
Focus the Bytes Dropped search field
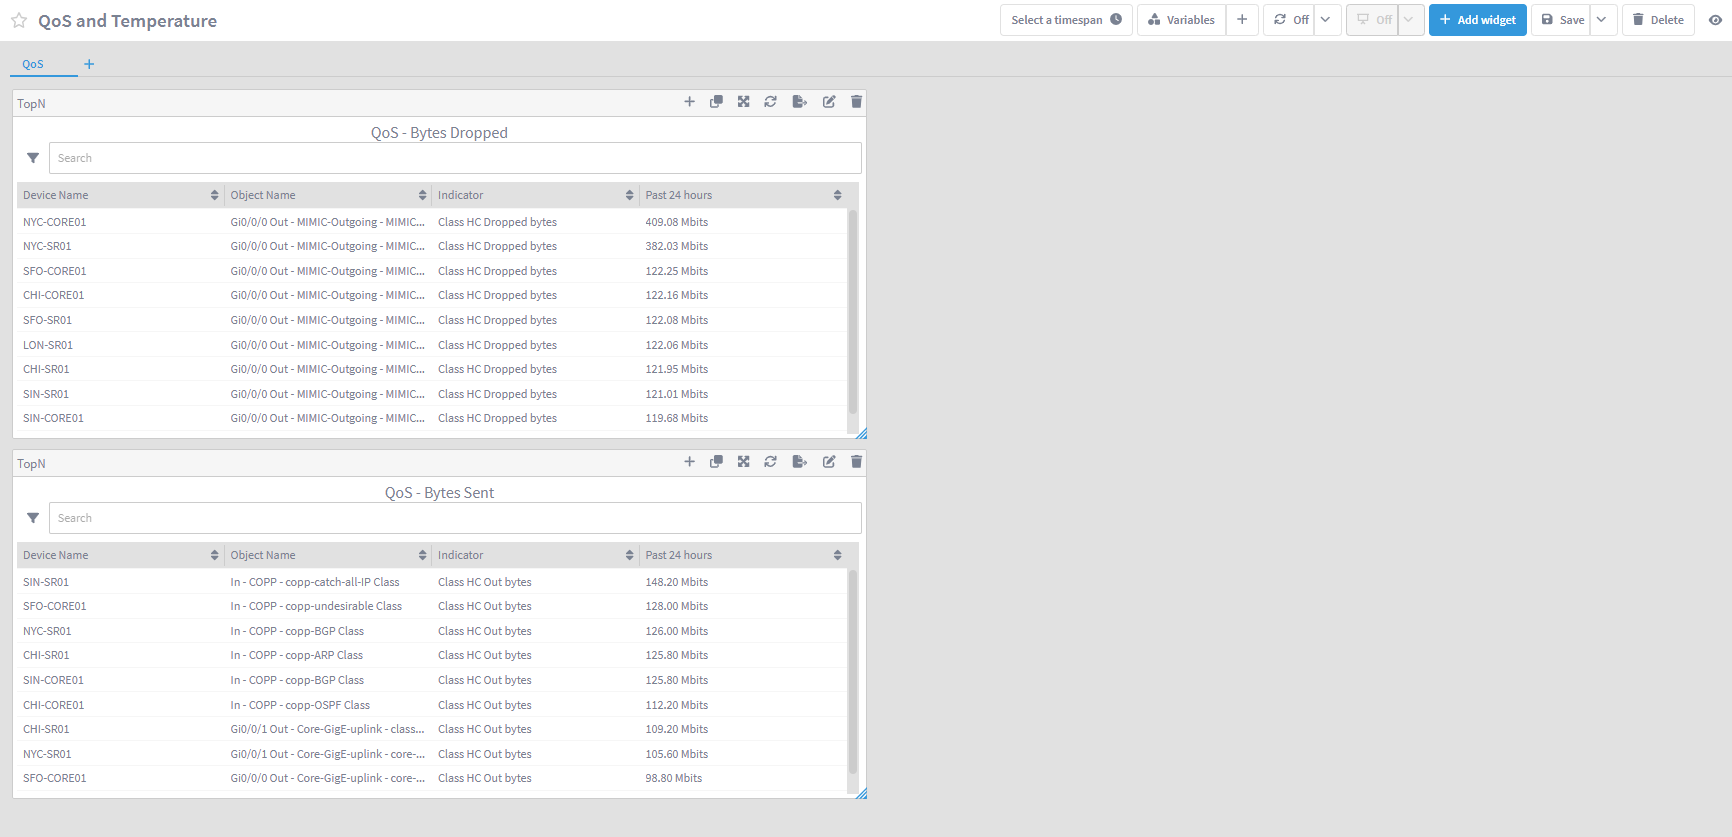click(x=455, y=158)
